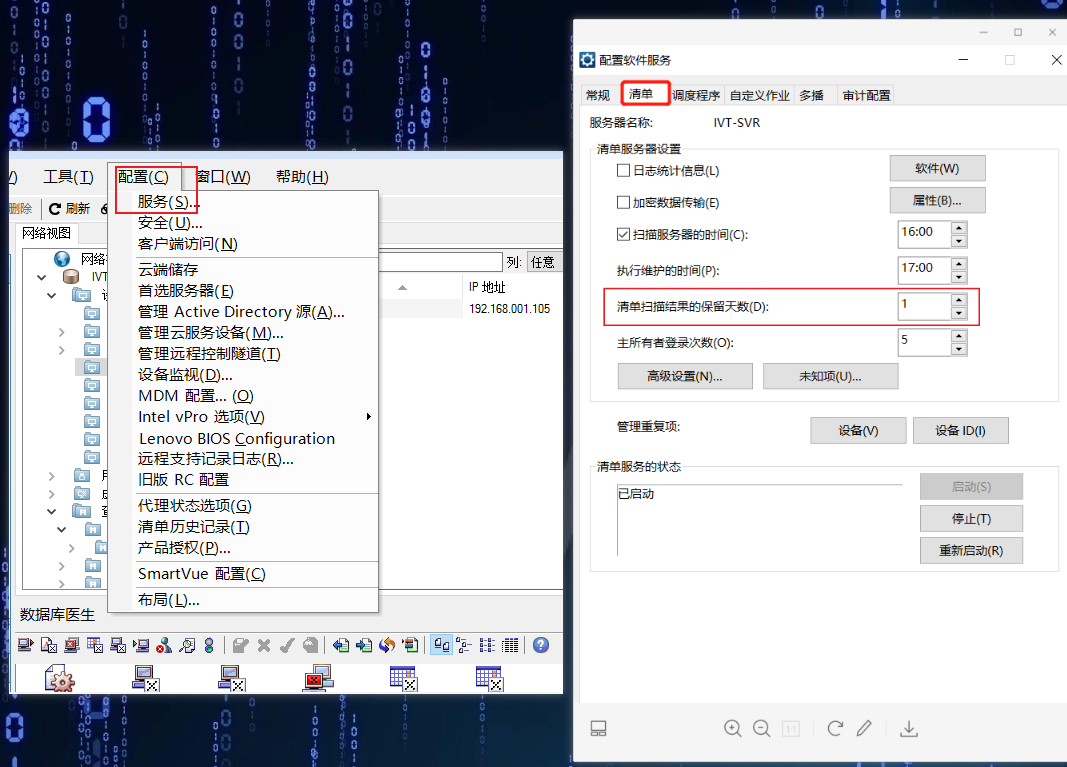Switch to the 调度程序 tab
The height and width of the screenshot is (767, 1067).
[697, 93]
